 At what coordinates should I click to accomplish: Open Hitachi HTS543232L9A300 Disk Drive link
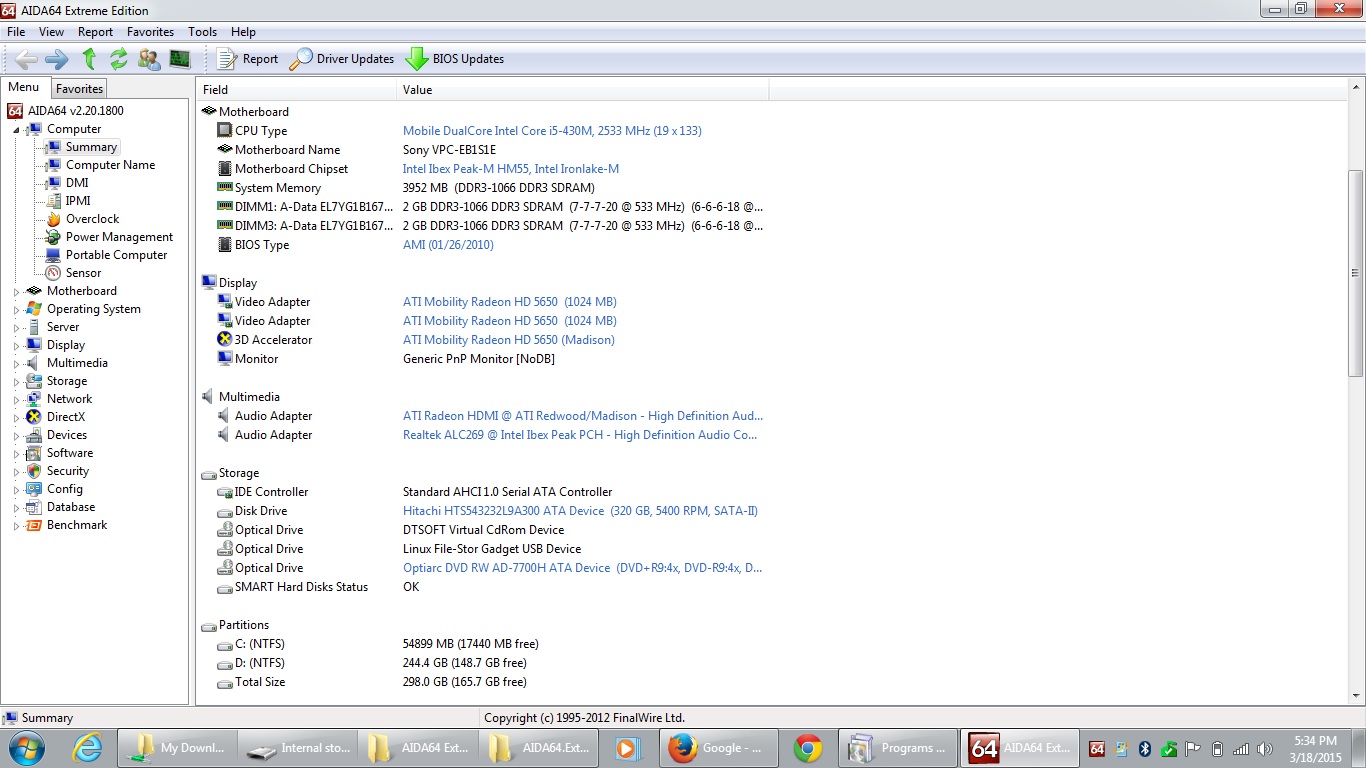coord(580,511)
